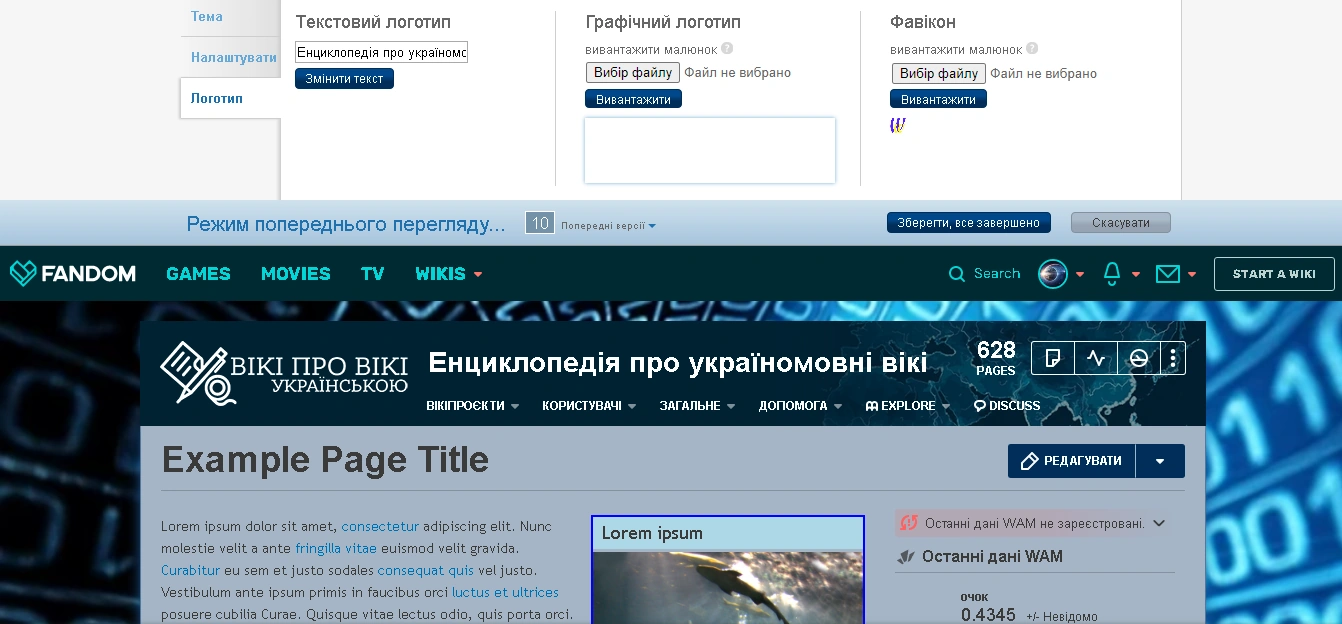This screenshot has width=1342, height=624.
Task: Open the wiki activity icon
Action: tap(1096, 358)
